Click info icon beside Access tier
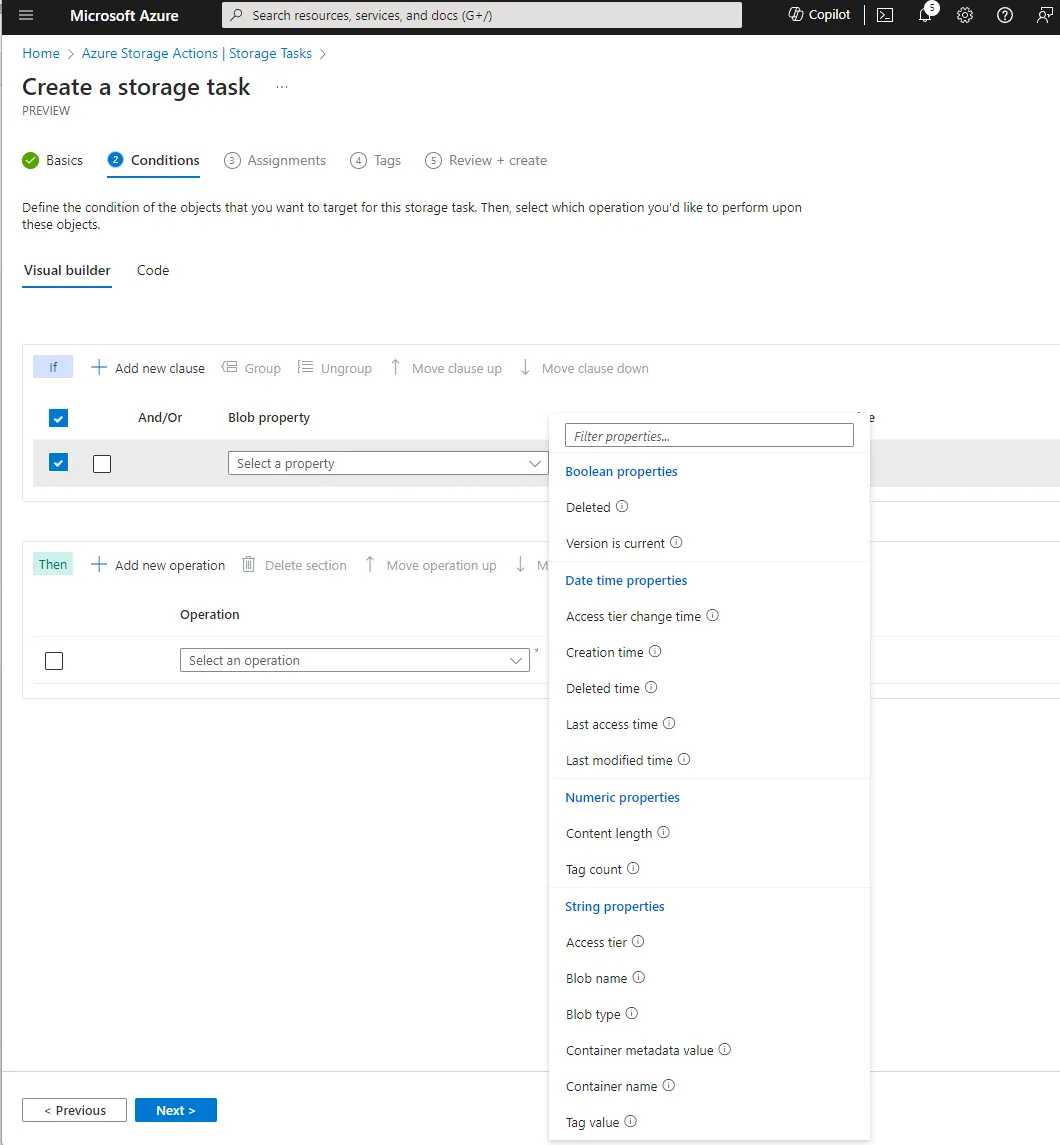The image size is (1060, 1145). 638,941
